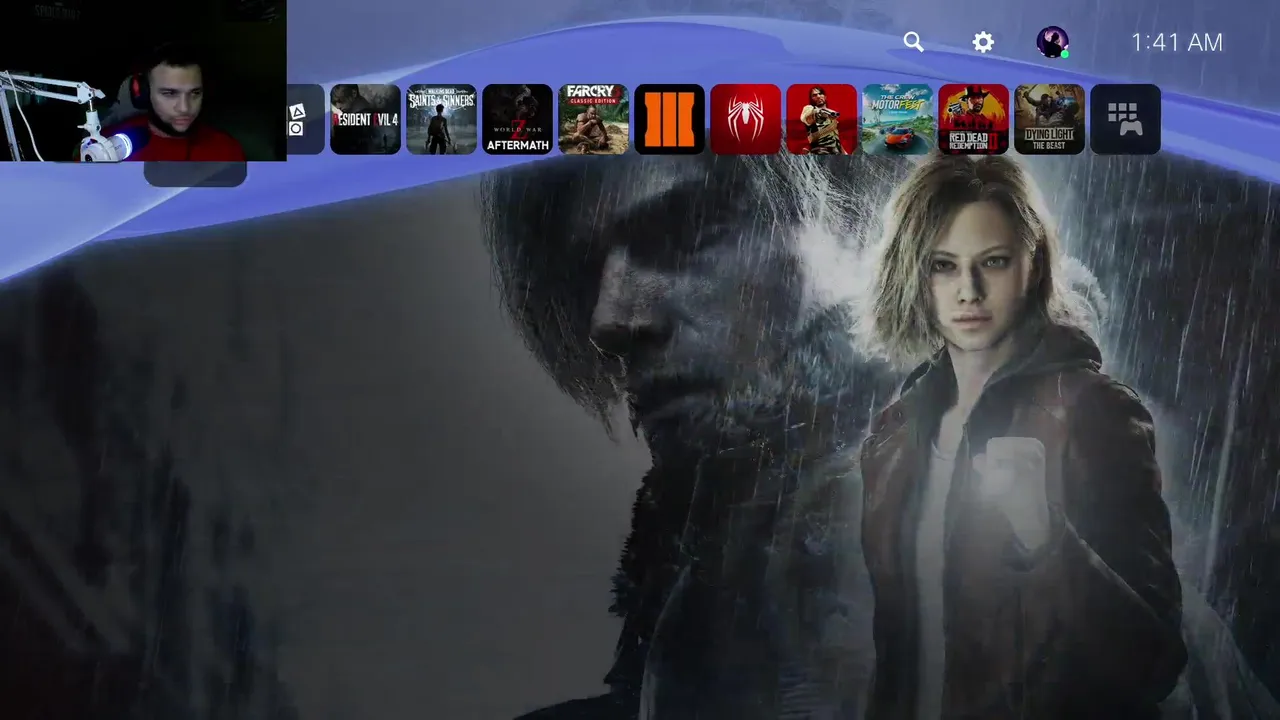Viewport: 1280px width, 720px height.
Task: Click the streamer webcam overlay
Action: pos(143,80)
